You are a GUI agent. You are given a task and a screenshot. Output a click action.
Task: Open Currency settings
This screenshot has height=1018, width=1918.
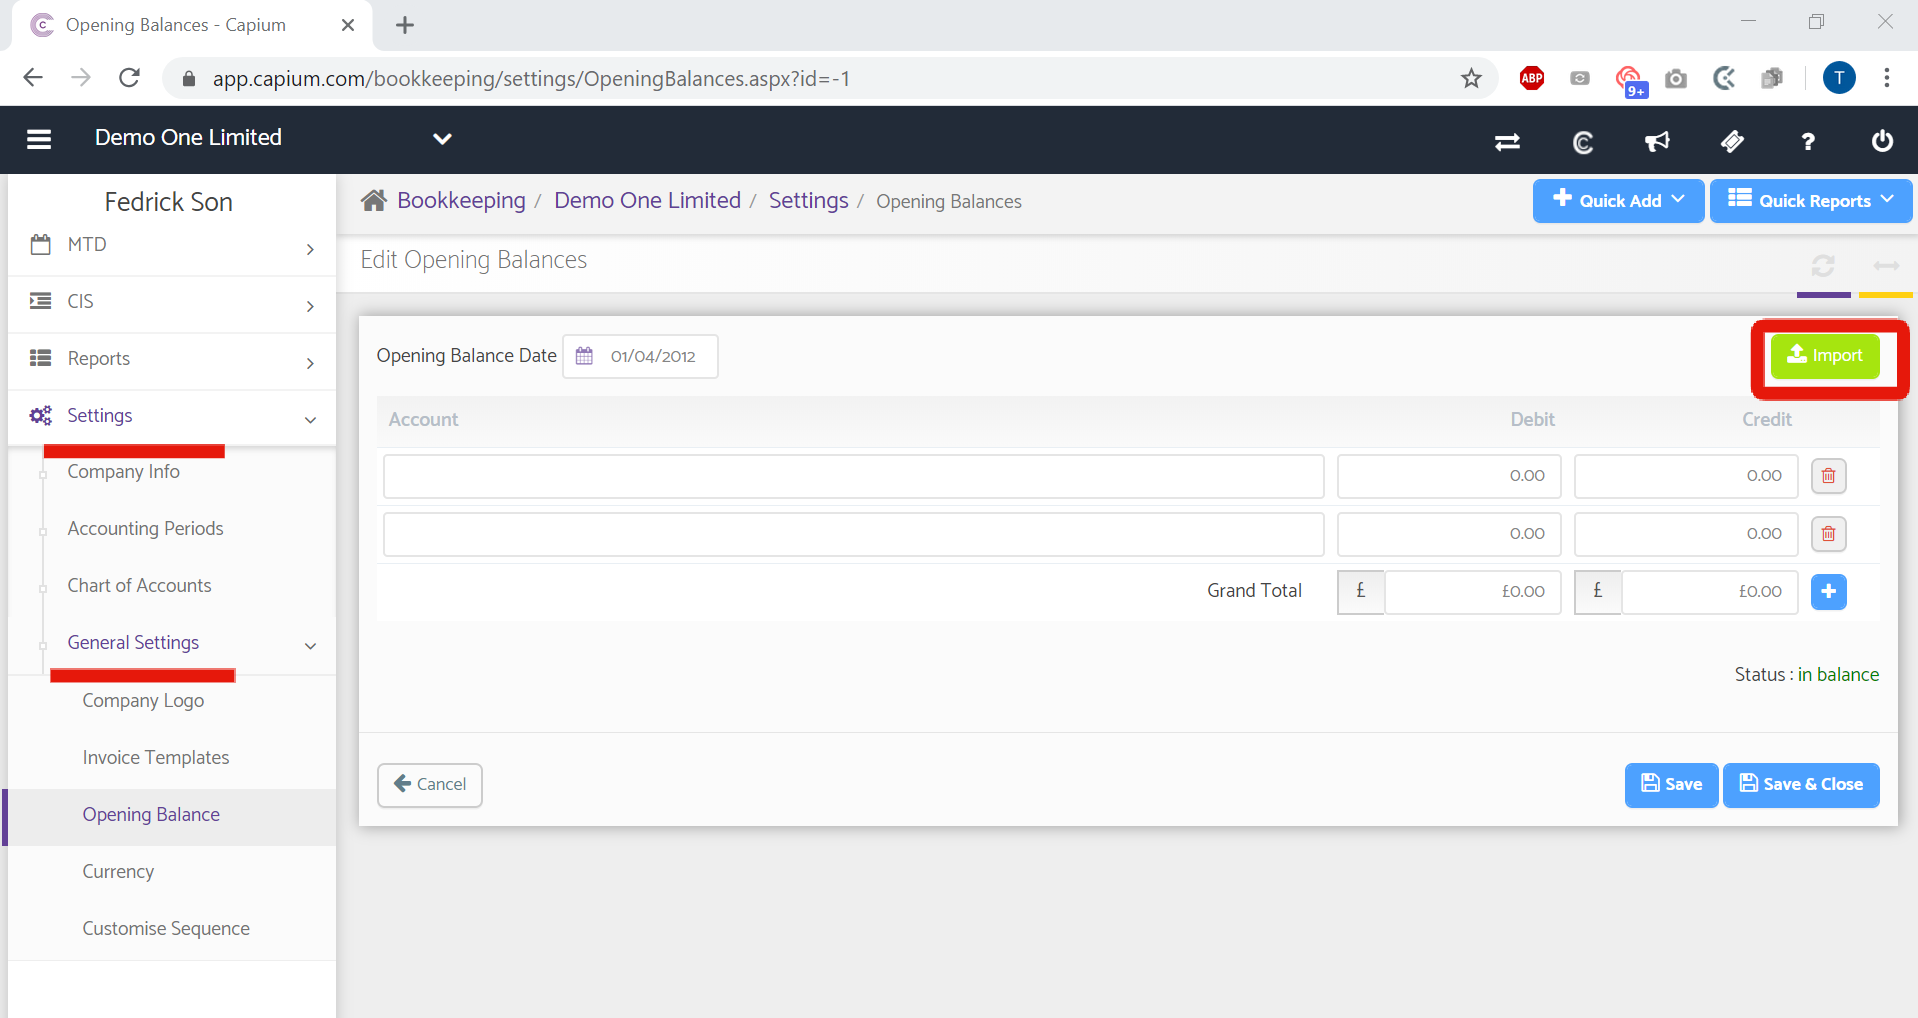(118, 872)
